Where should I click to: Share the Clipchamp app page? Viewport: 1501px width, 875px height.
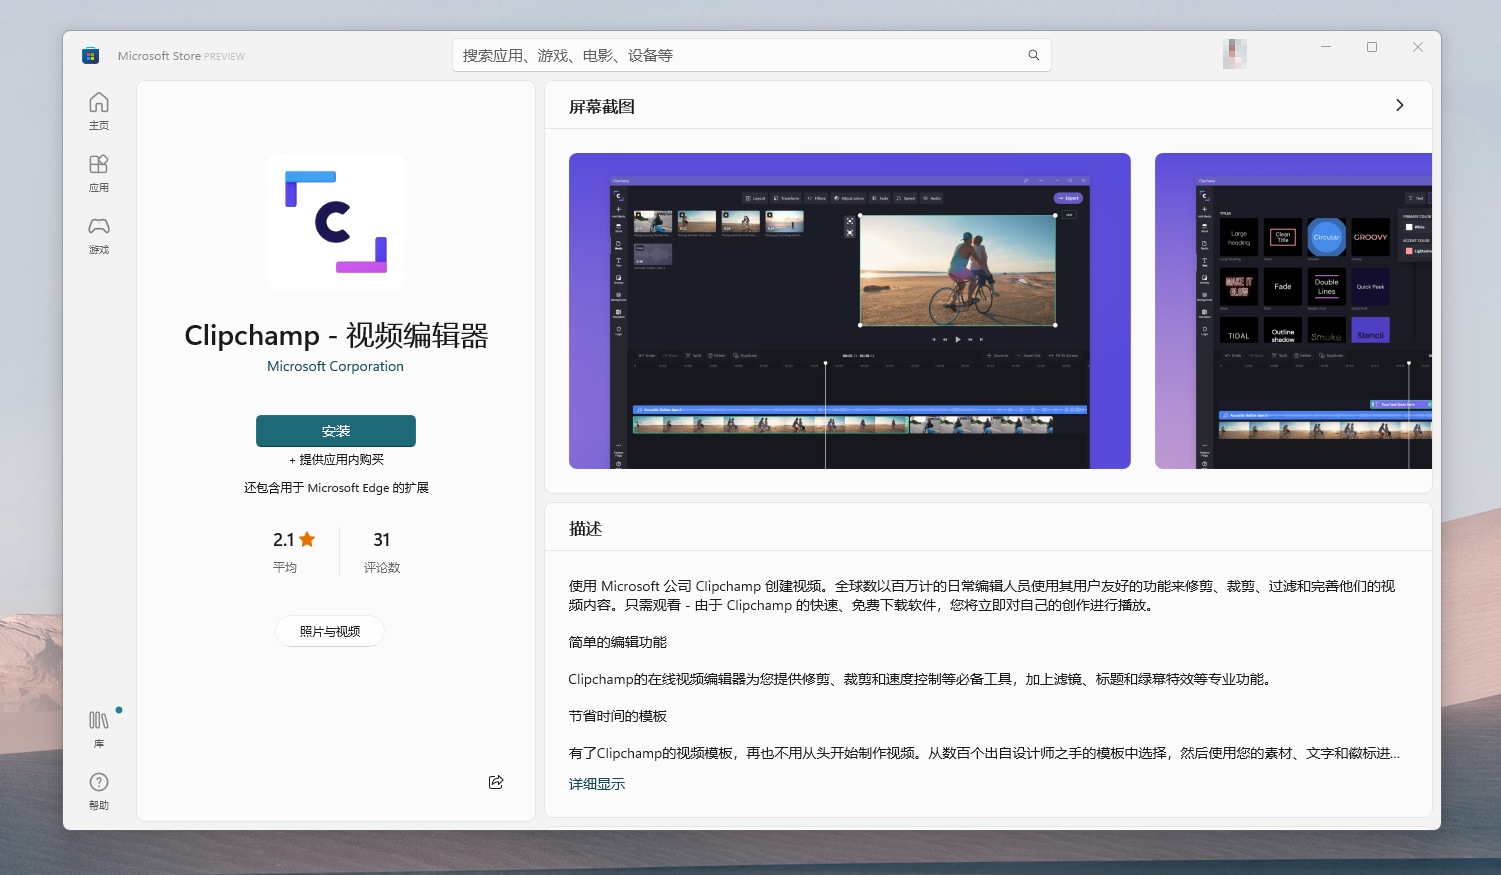click(496, 782)
